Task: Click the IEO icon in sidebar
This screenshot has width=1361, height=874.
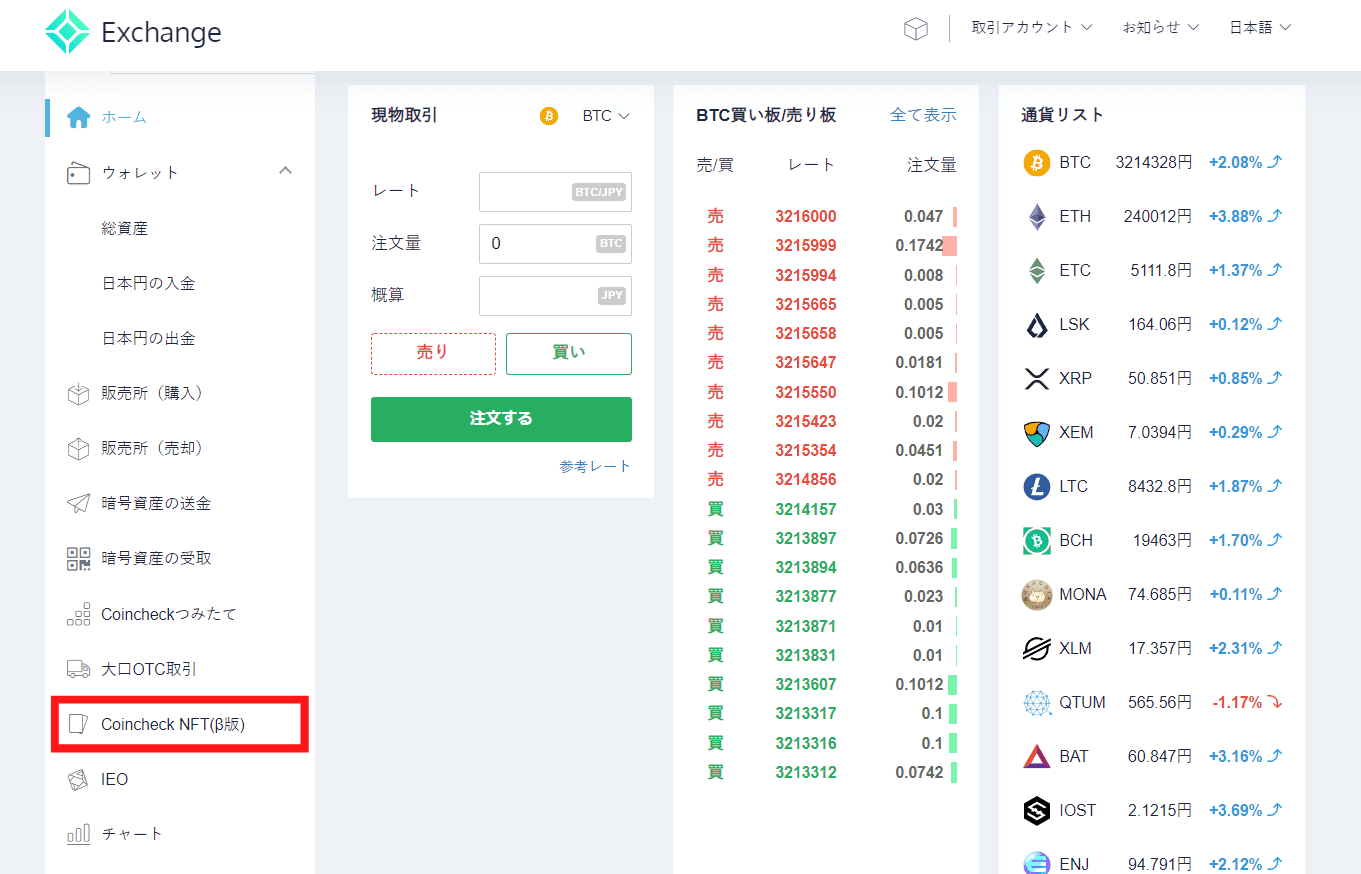Action: click(x=79, y=779)
